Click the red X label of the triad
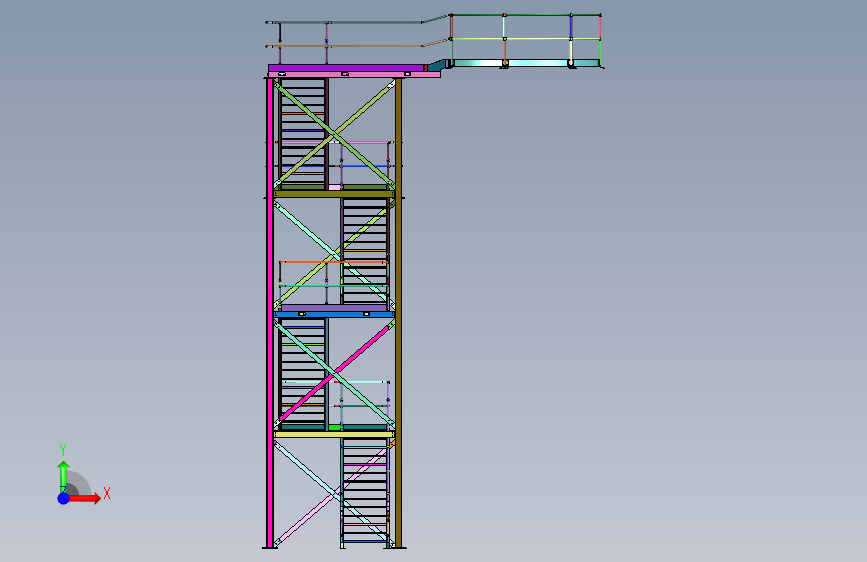This screenshot has height=562, width=867. (107, 493)
